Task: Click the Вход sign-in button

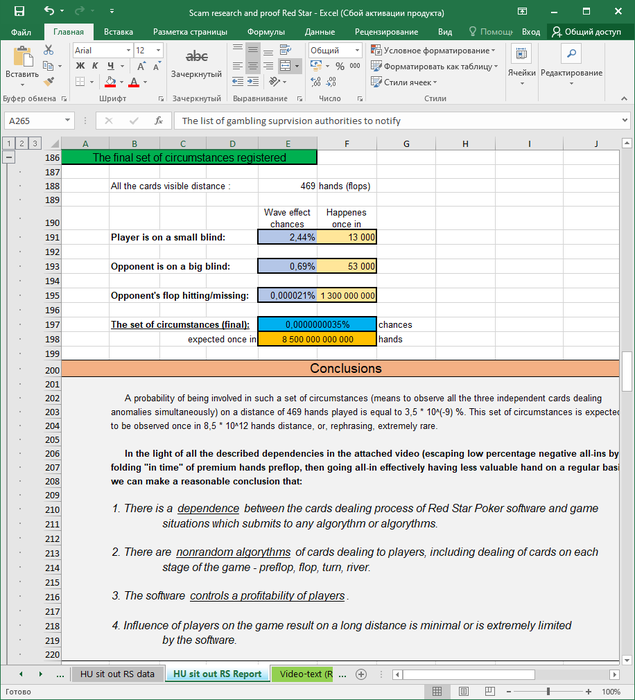Action: (531, 32)
